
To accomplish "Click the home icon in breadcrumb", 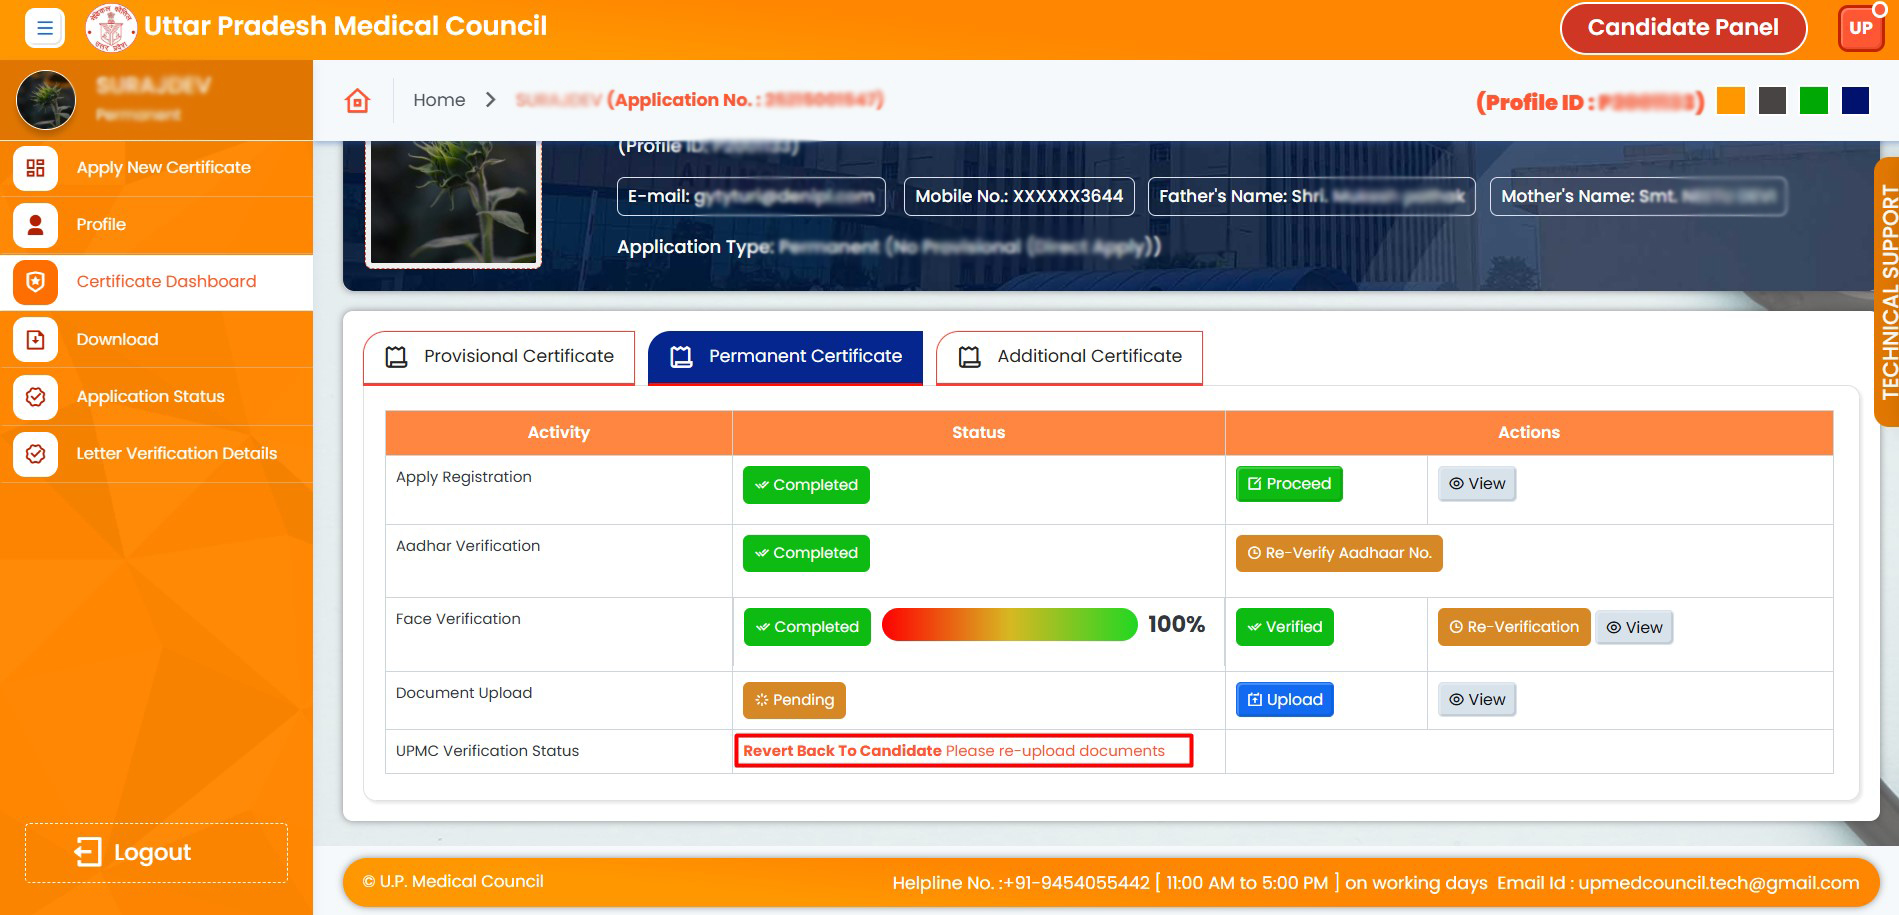I will click(357, 101).
